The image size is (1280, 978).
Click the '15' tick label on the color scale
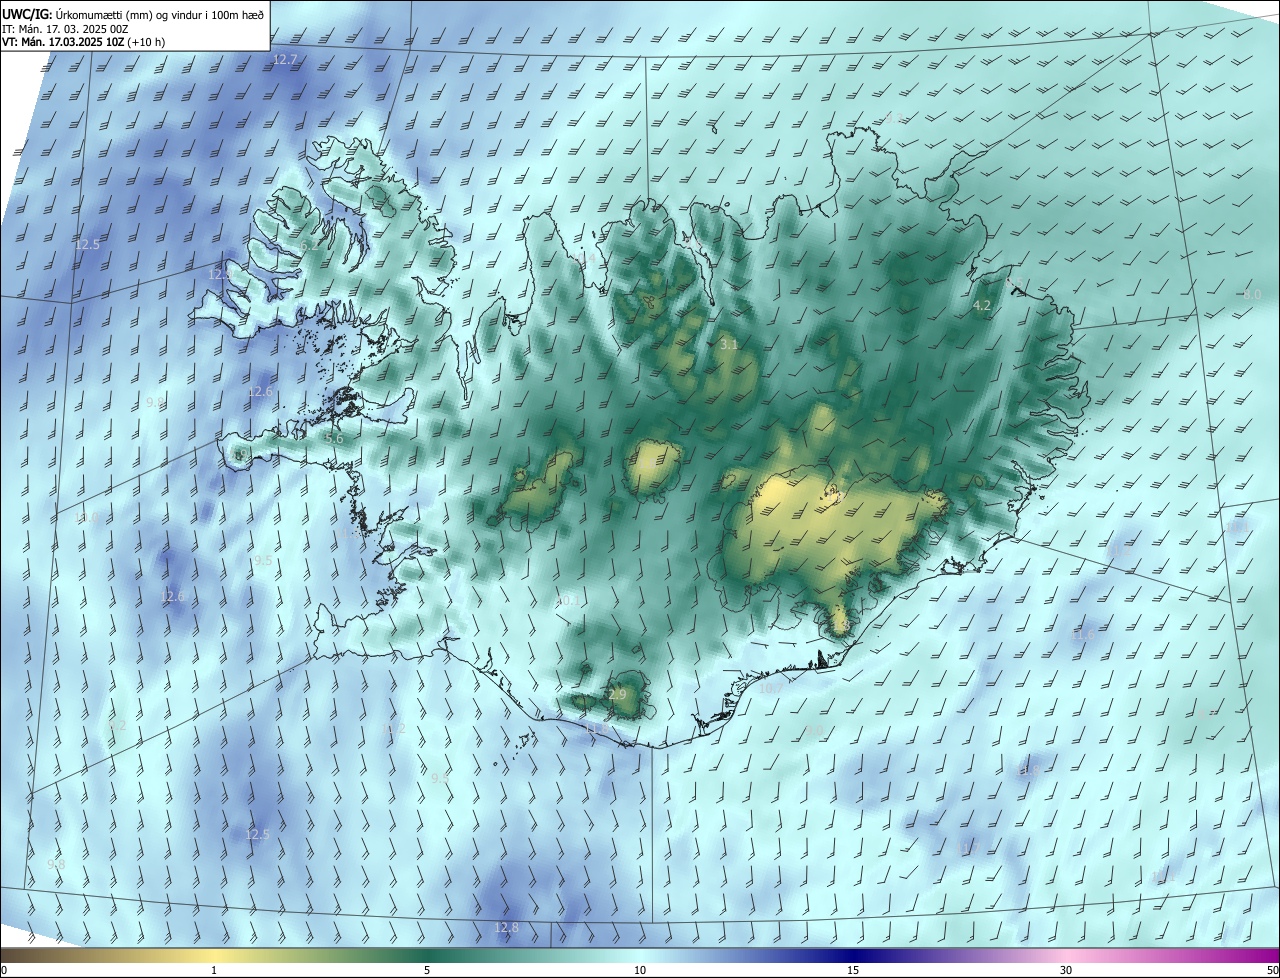(x=853, y=971)
